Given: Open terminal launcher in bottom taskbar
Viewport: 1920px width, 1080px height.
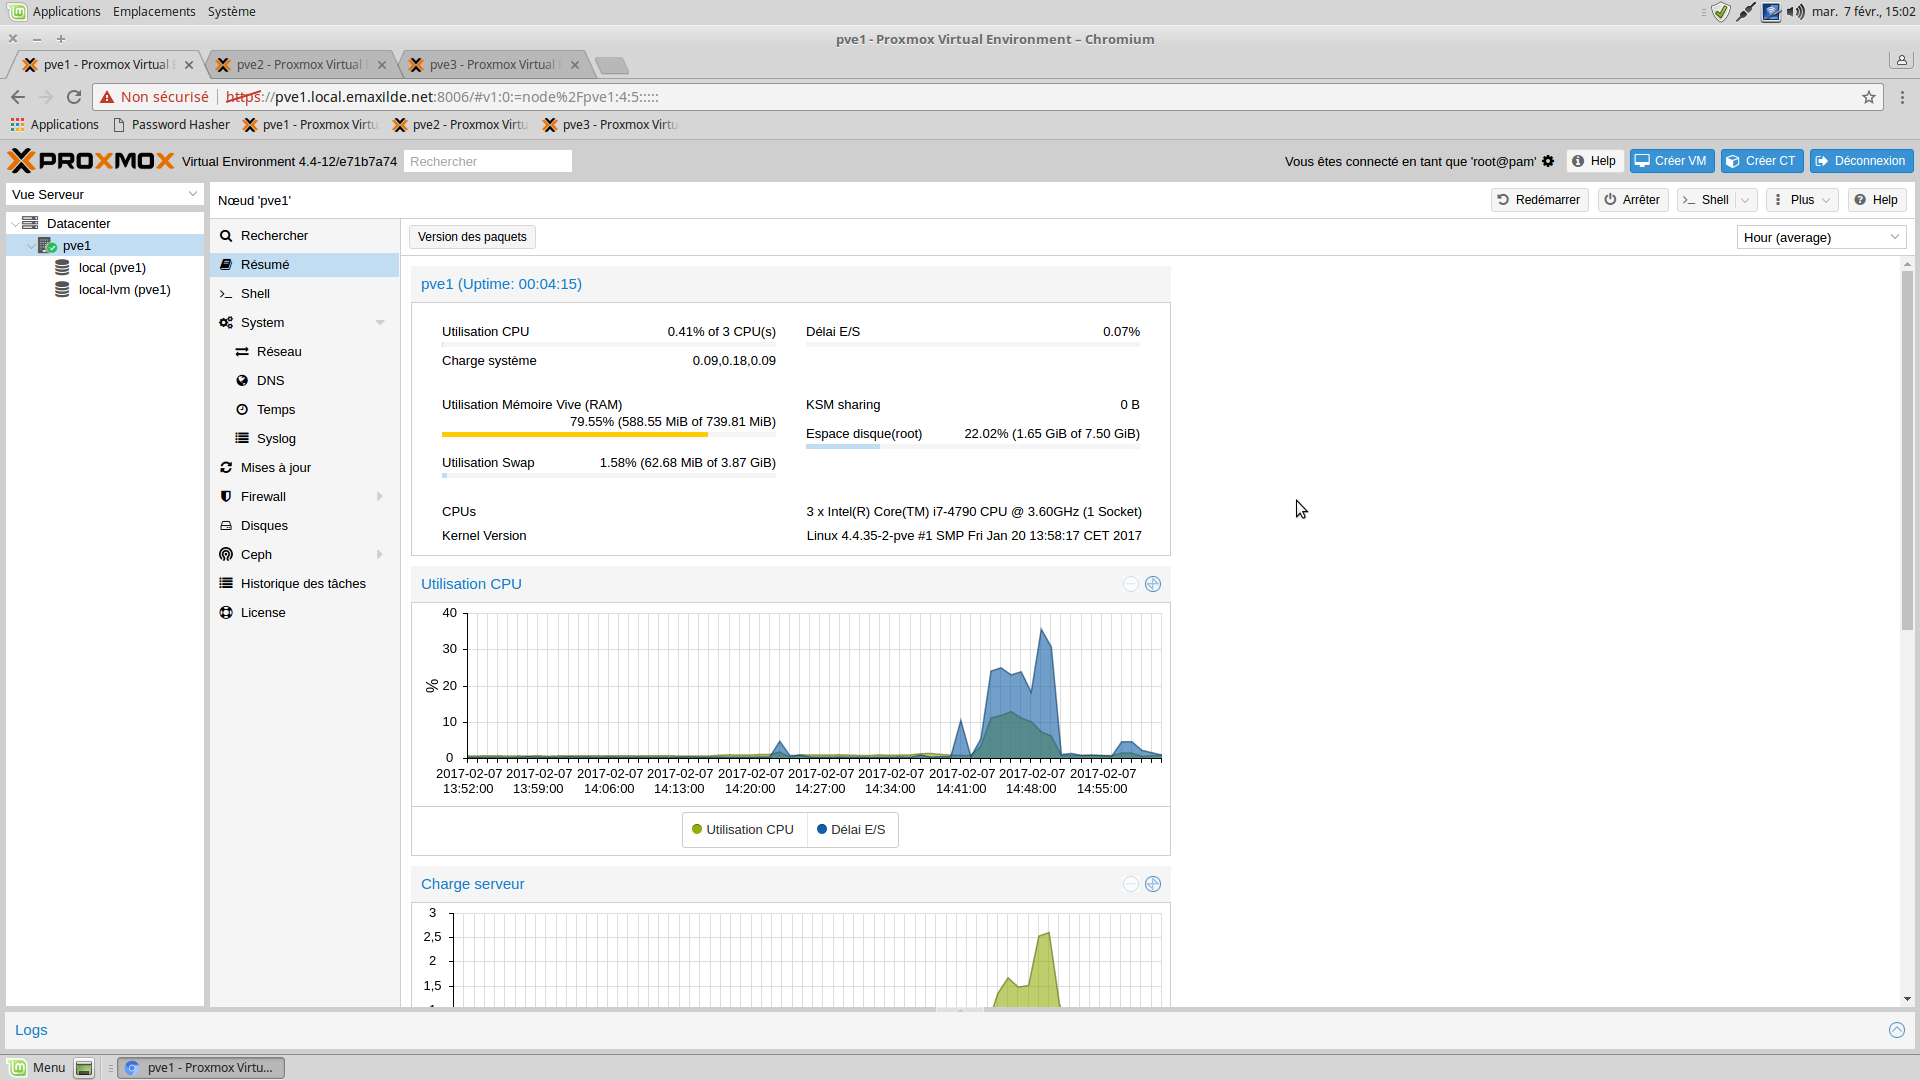Looking at the screenshot, I should [x=84, y=1068].
